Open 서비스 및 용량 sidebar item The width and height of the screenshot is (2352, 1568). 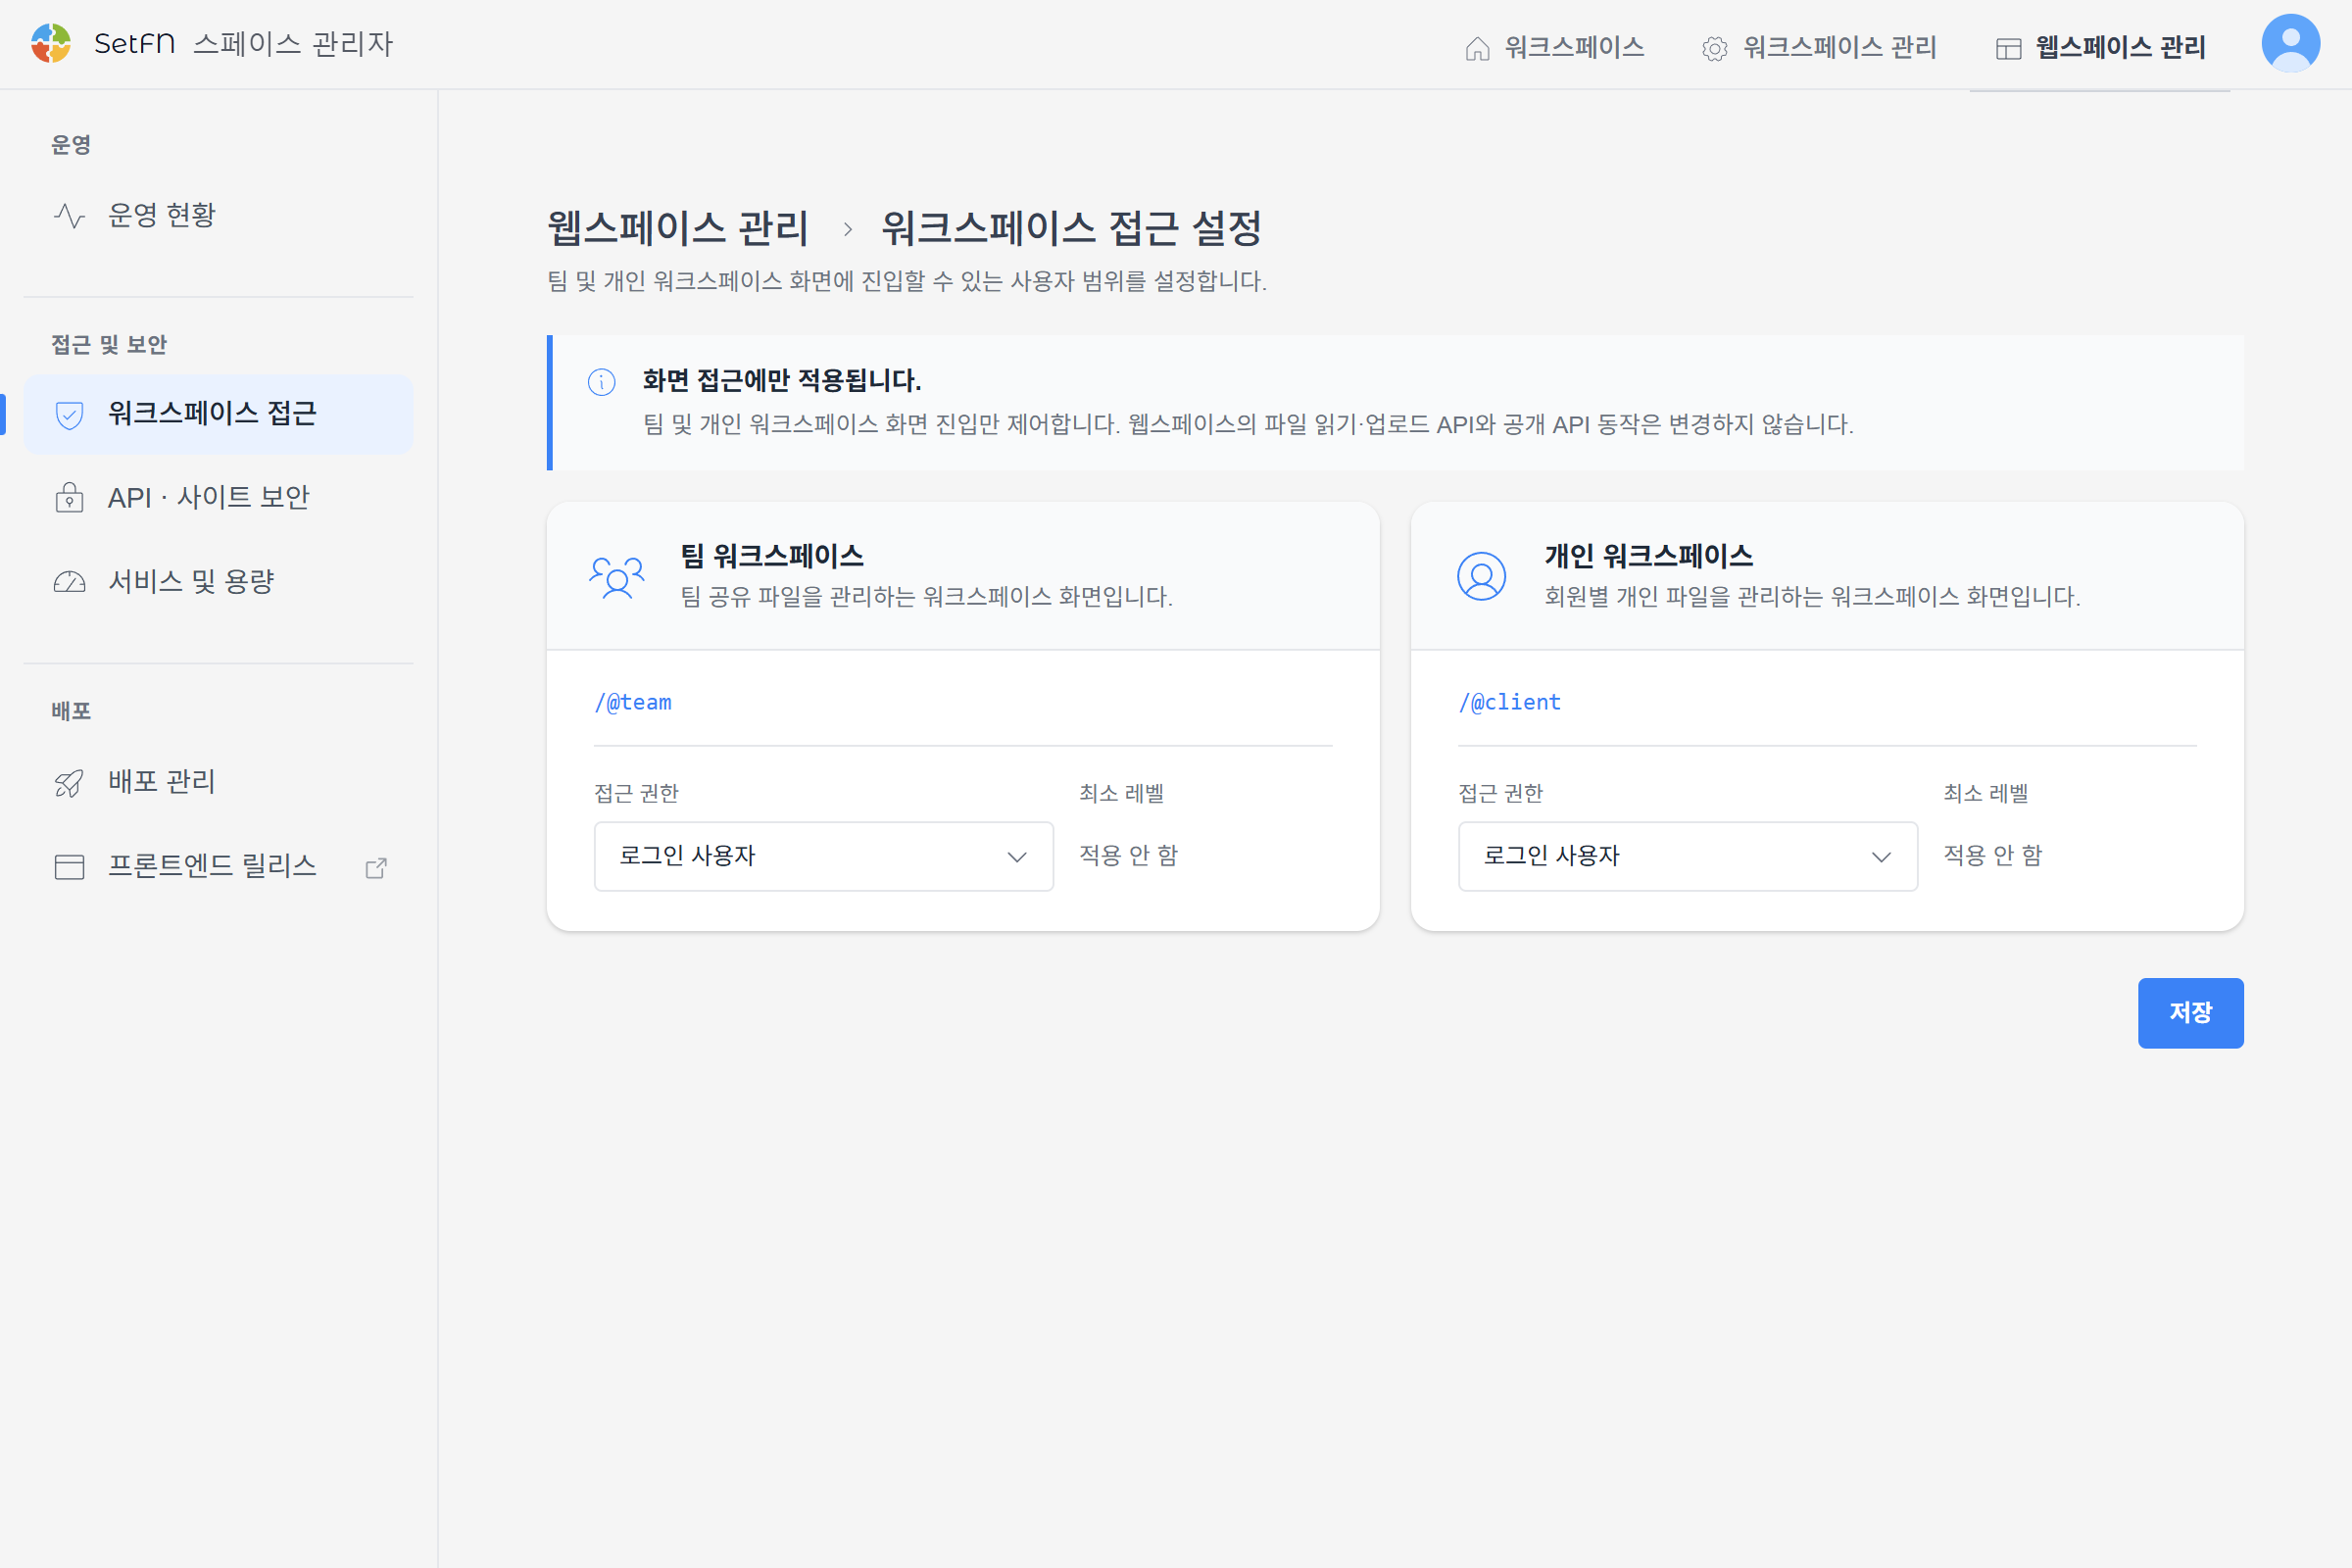point(218,581)
